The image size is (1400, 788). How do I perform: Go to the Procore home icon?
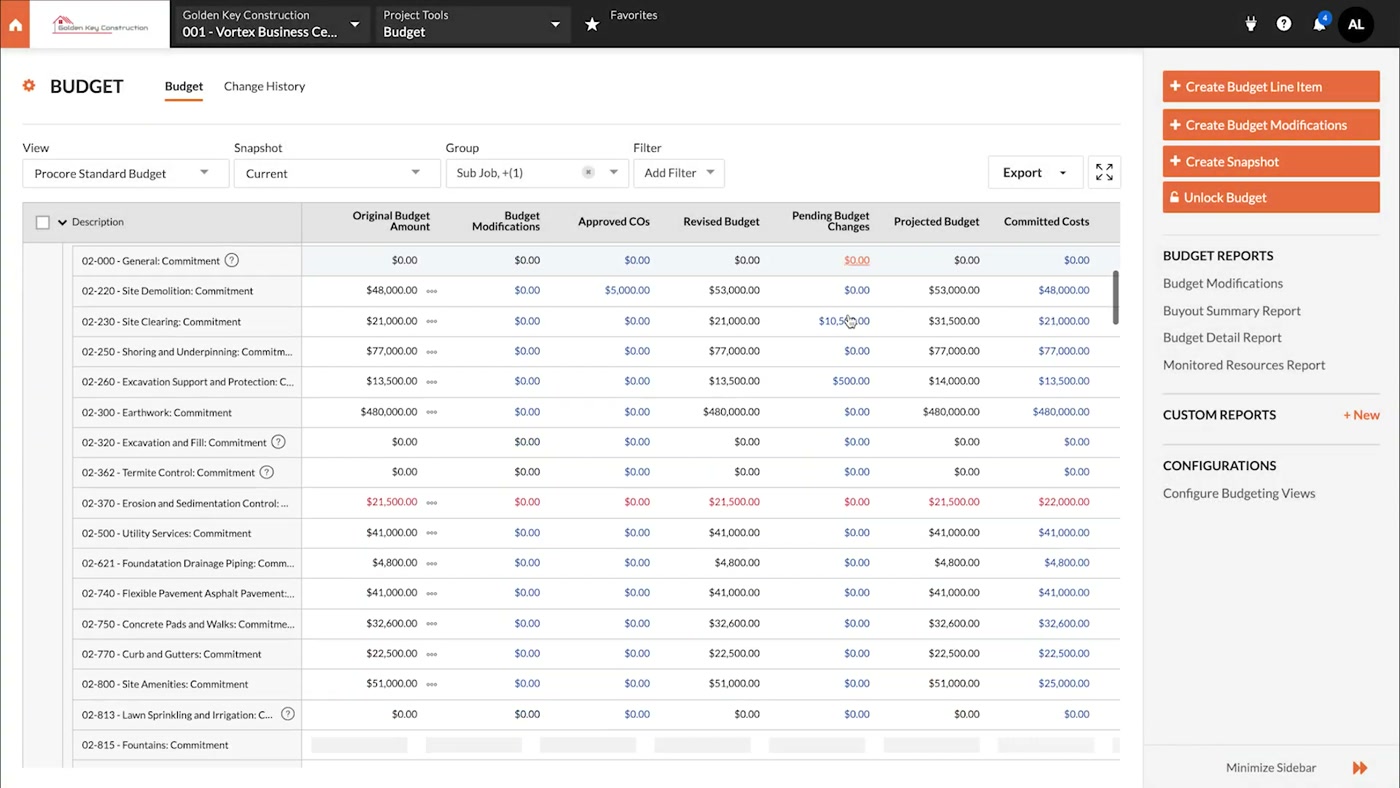[15, 25]
